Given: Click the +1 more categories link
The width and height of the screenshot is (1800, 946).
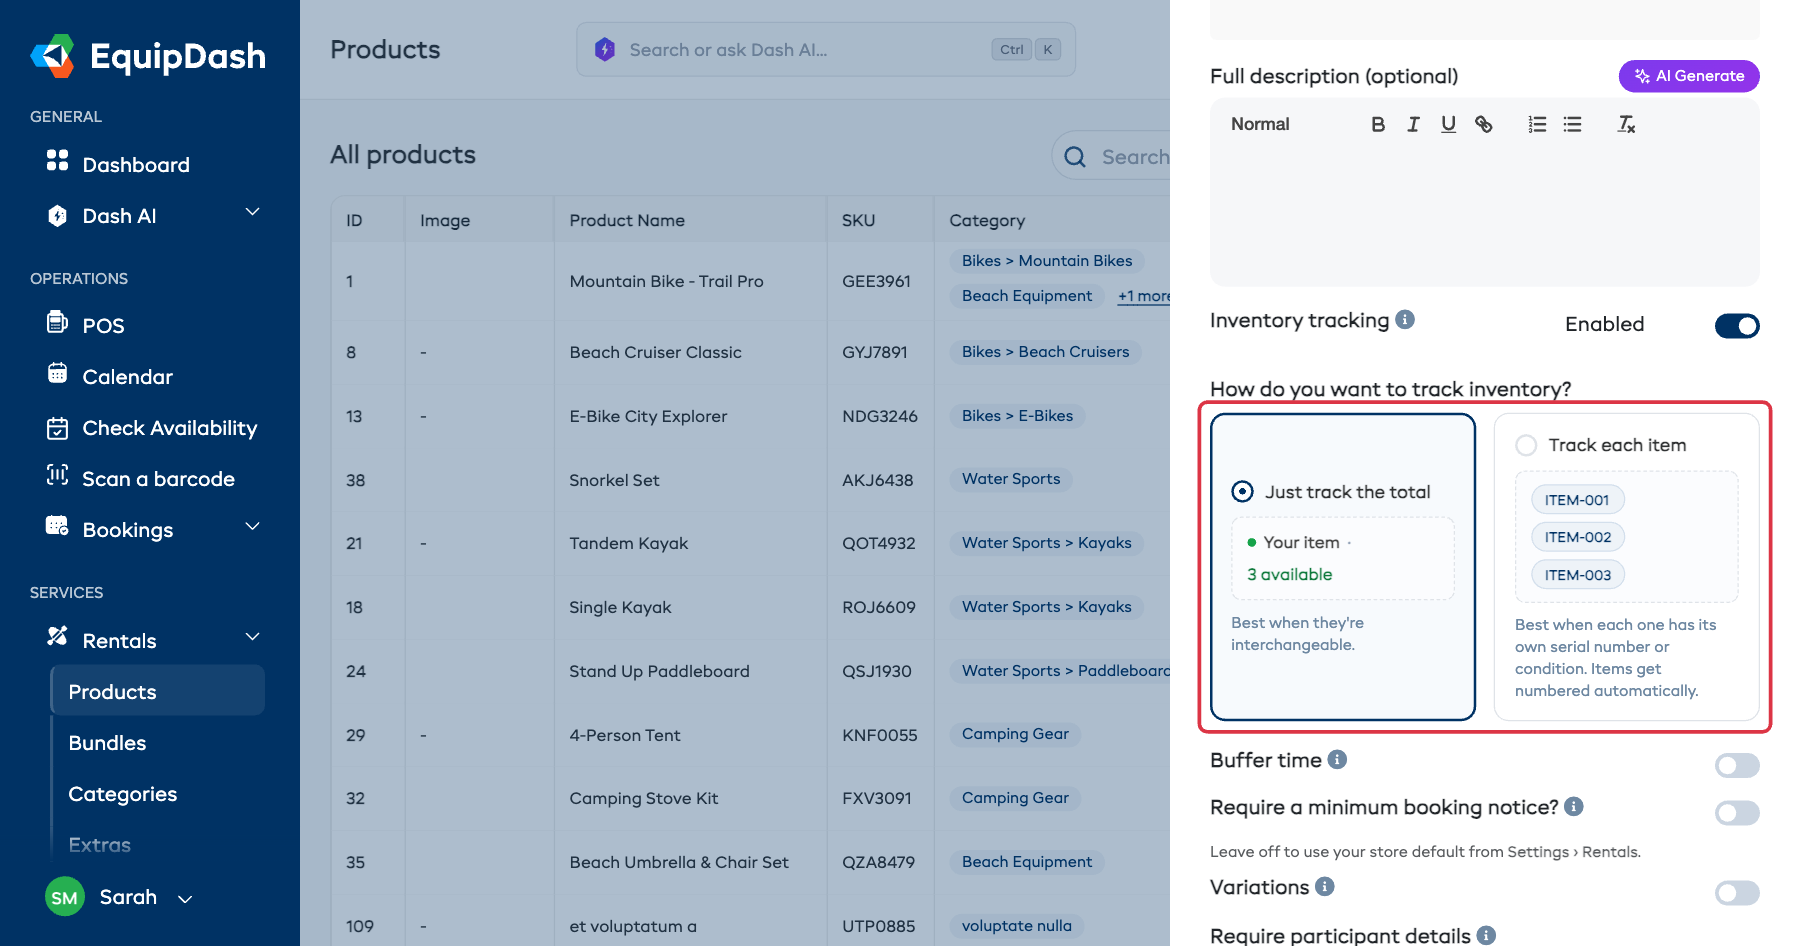Looking at the screenshot, I should [1144, 296].
